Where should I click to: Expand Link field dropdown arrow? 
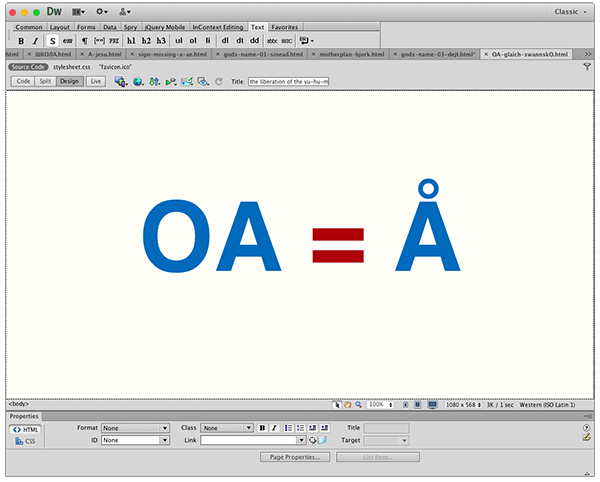302,440
